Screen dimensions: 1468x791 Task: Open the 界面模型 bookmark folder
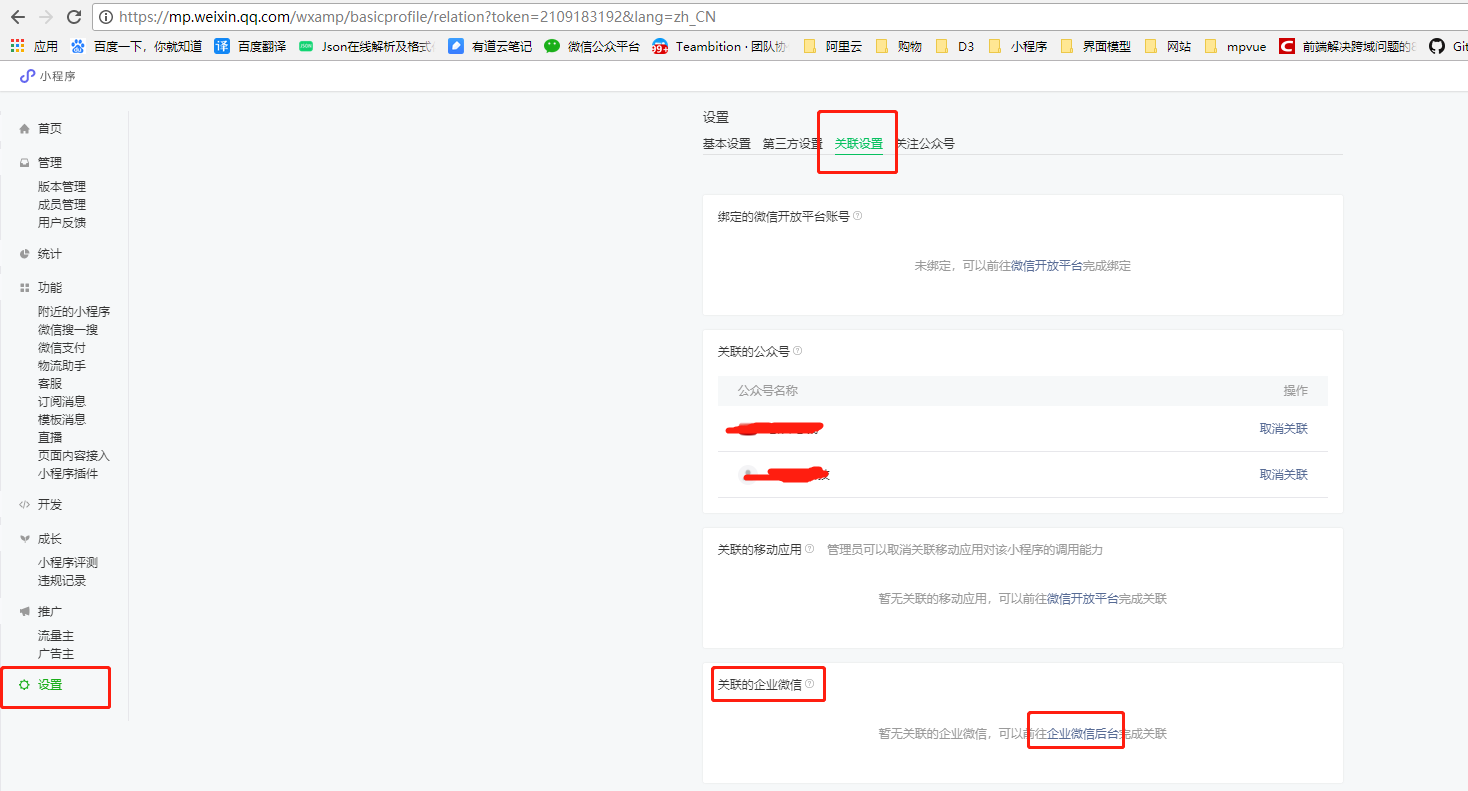[1095, 46]
